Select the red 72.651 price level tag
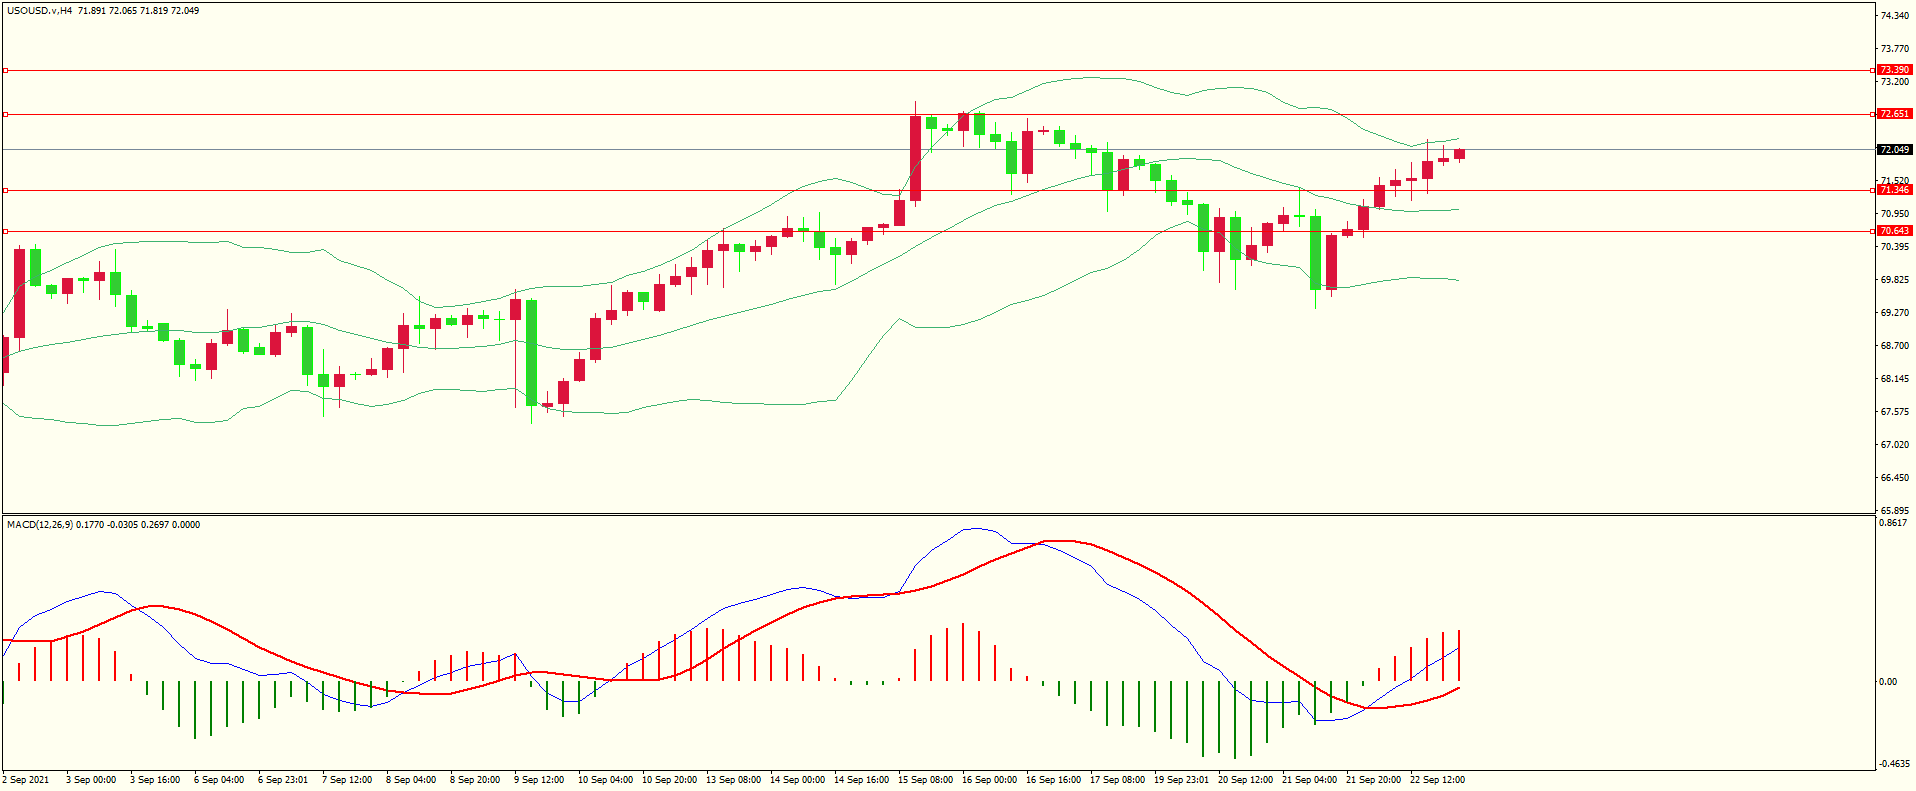This screenshot has width=1916, height=791. [x=1894, y=114]
